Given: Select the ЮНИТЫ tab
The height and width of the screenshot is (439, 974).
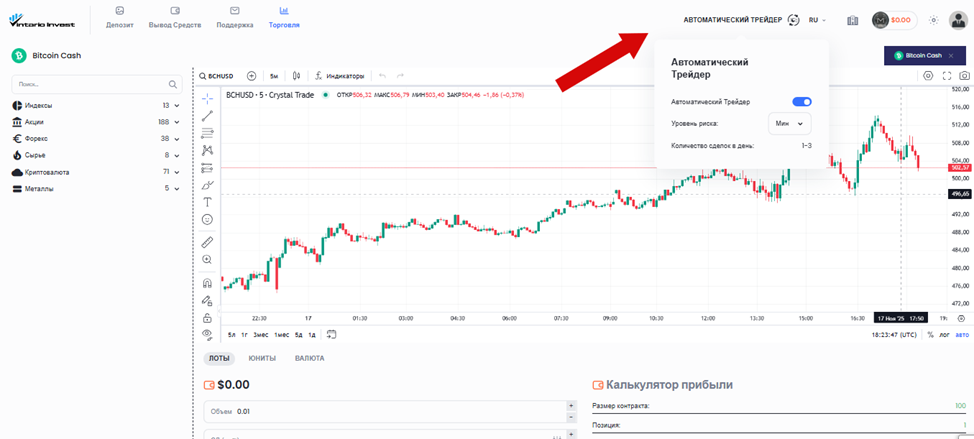Looking at the screenshot, I should pos(262,358).
